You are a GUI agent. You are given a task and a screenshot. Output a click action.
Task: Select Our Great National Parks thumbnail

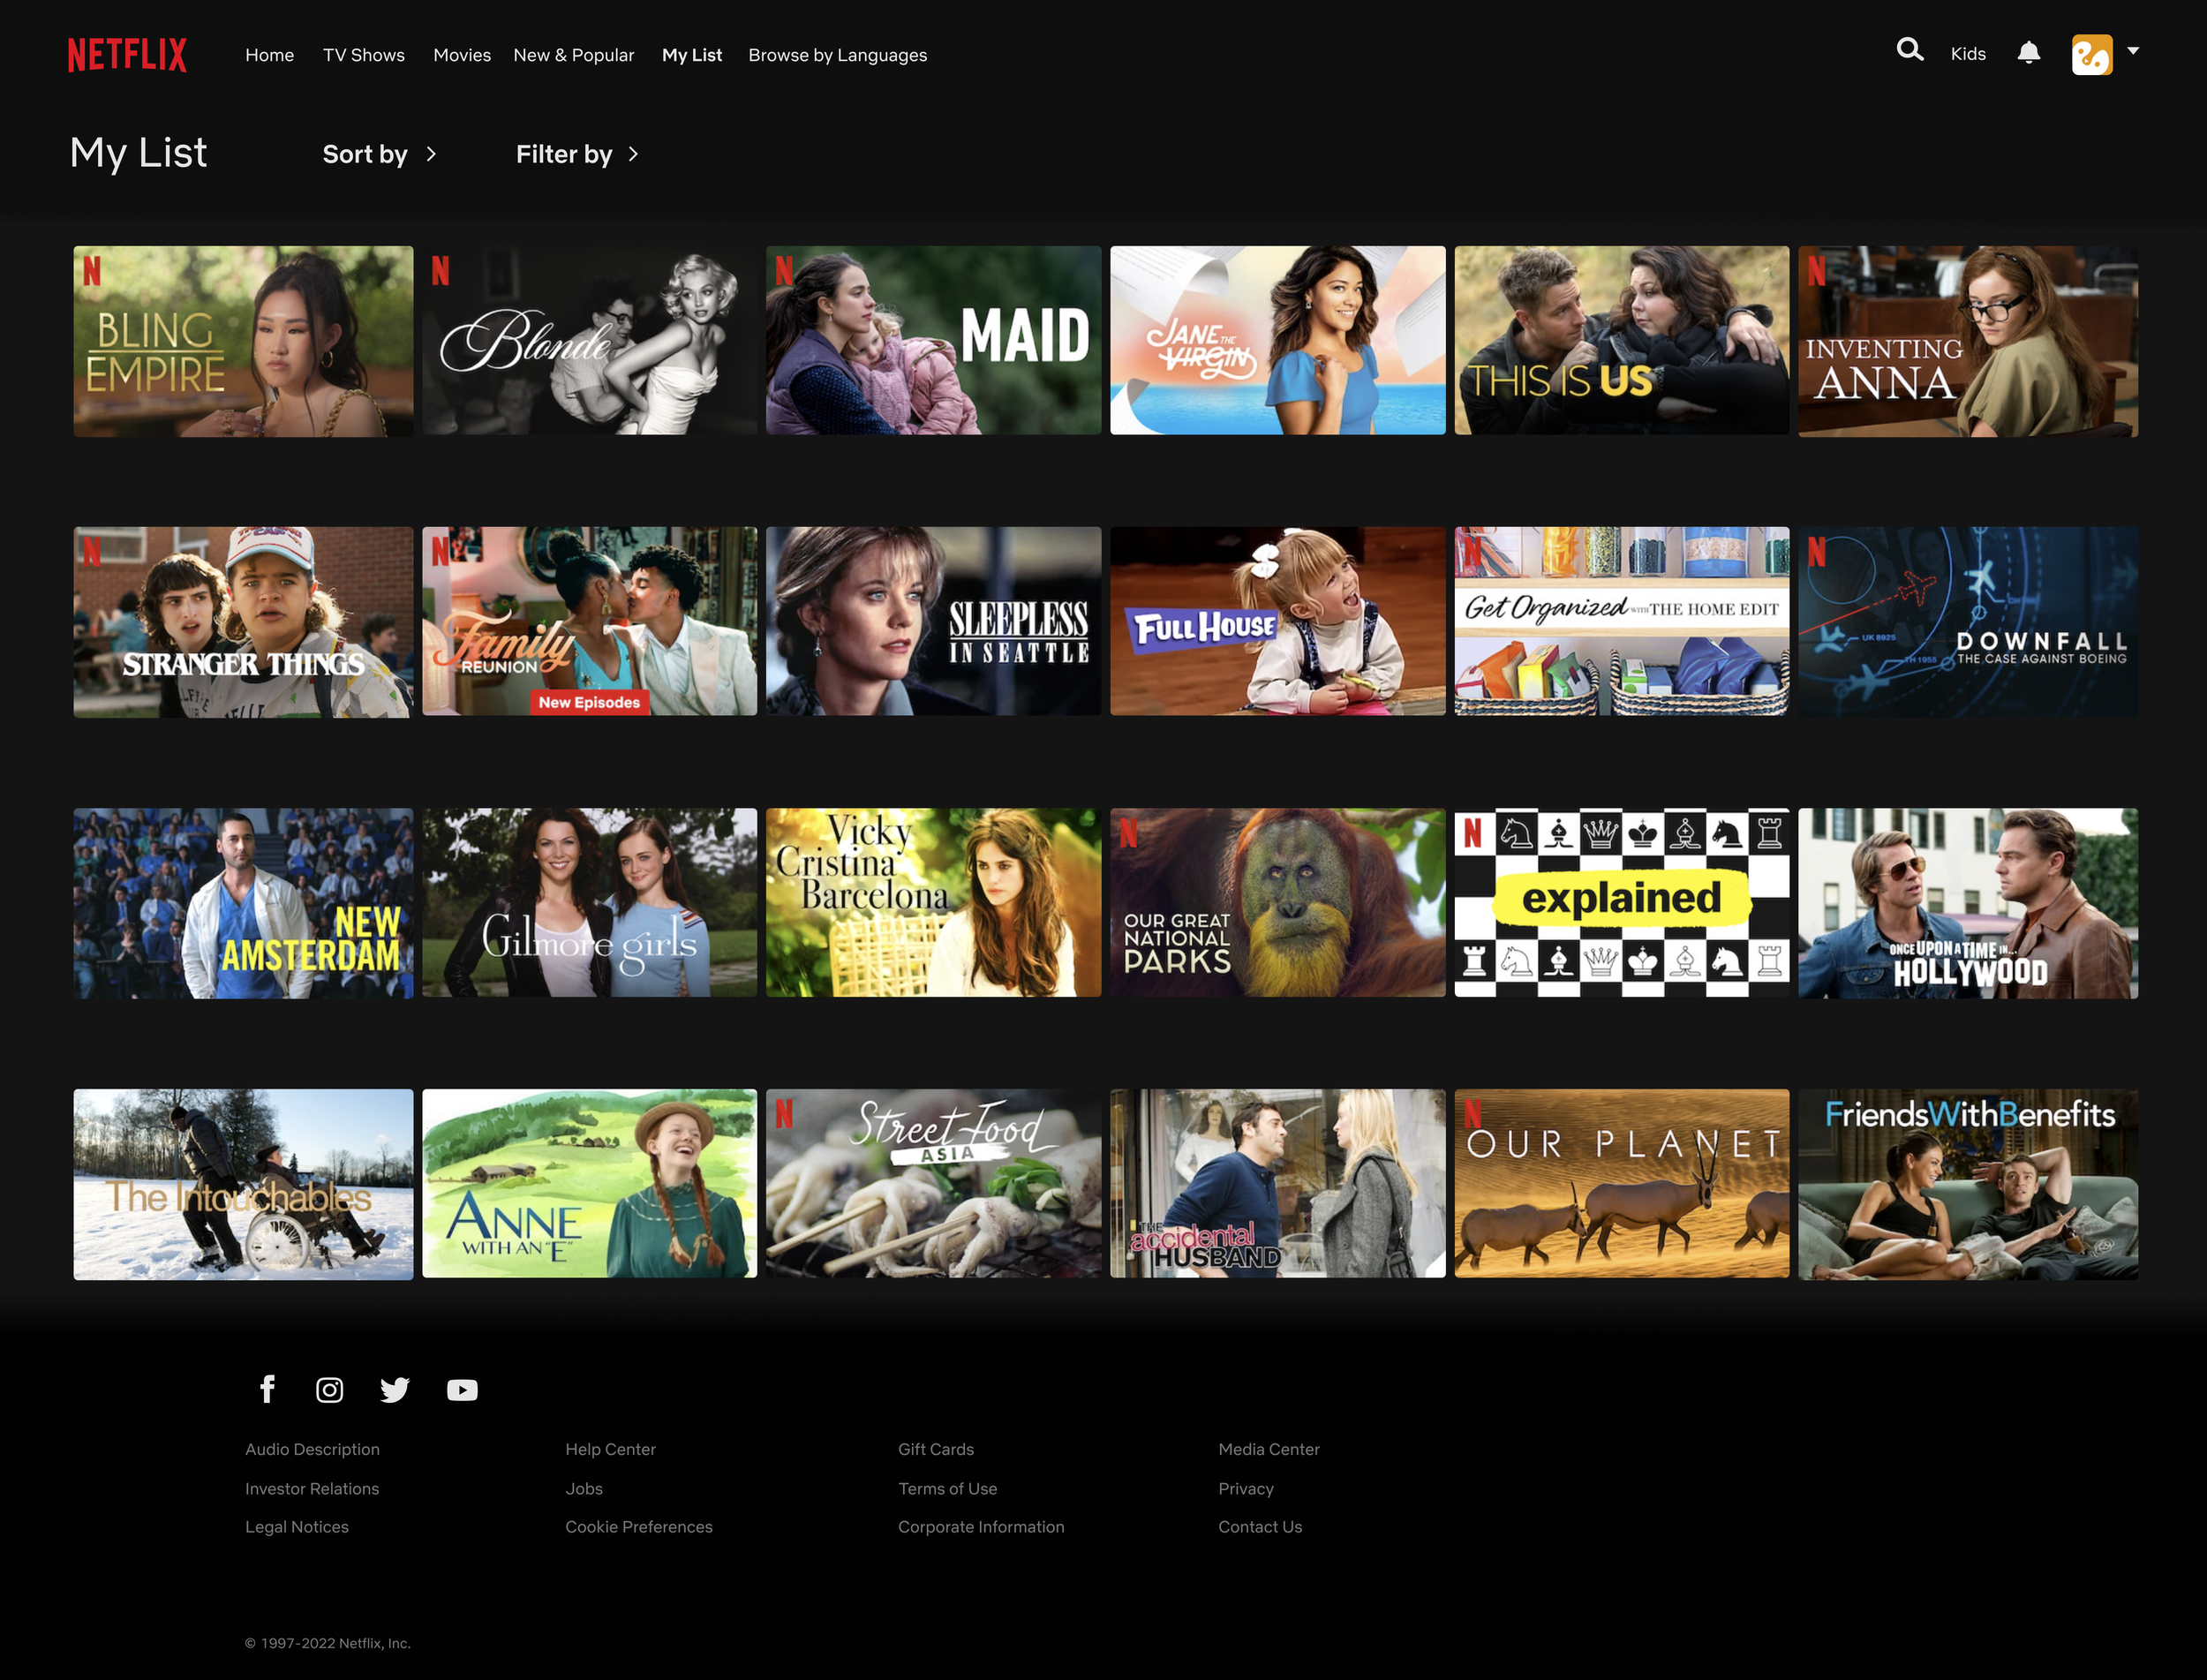pyautogui.click(x=1277, y=903)
